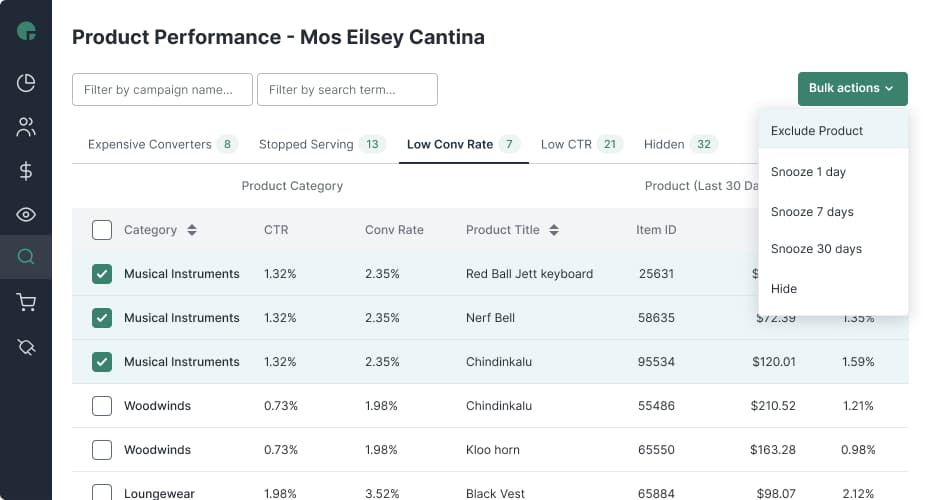
Task: Sort table by Category arrows
Action: (191, 230)
